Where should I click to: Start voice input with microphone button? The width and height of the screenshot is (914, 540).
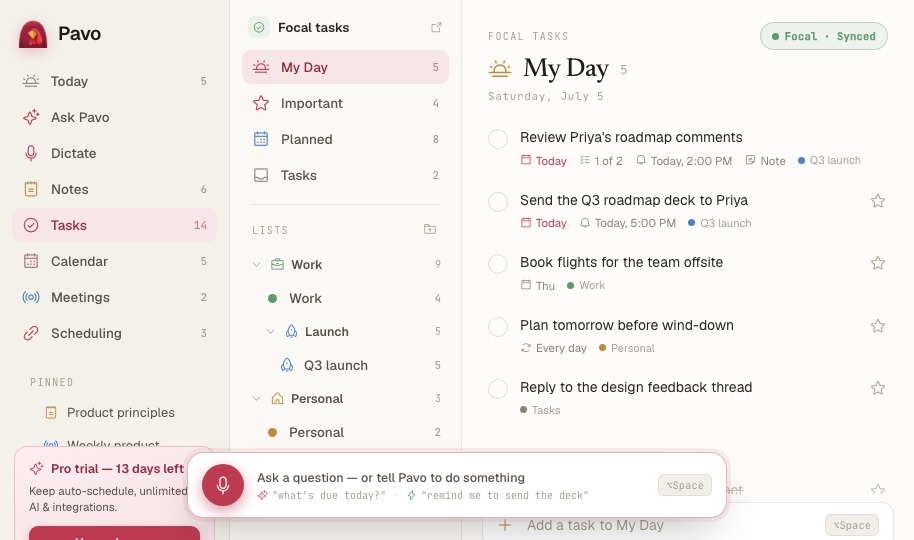tap(223, 485)
